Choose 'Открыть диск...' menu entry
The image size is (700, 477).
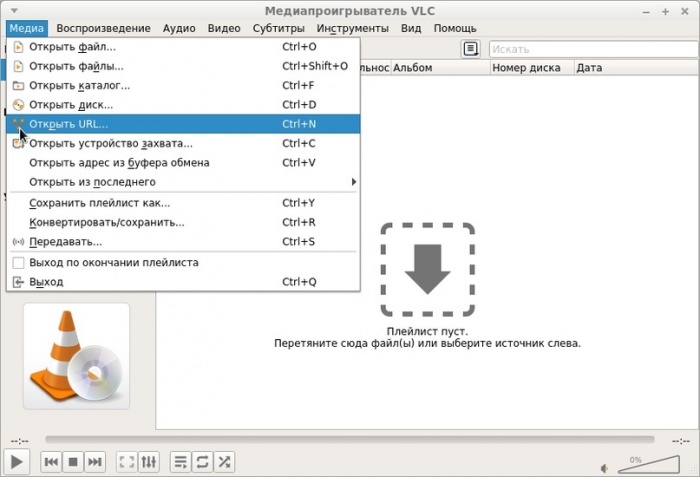tap(183, 105)
